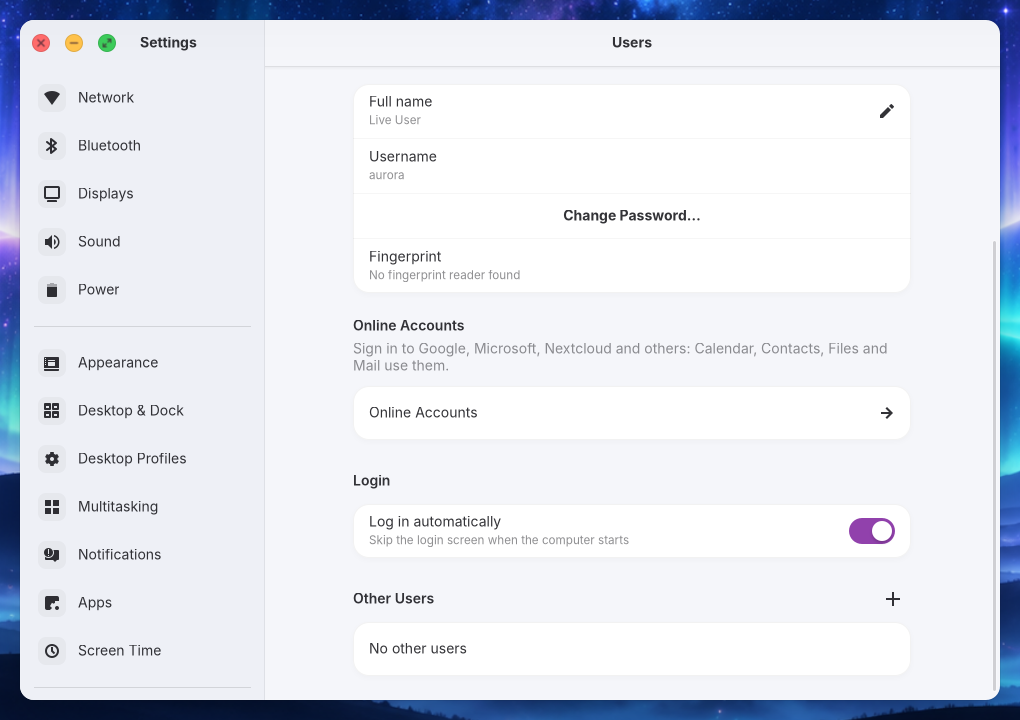Open the Online Accounts row
The height and width of the screenshot is (720, 1020).
[632, 413]
